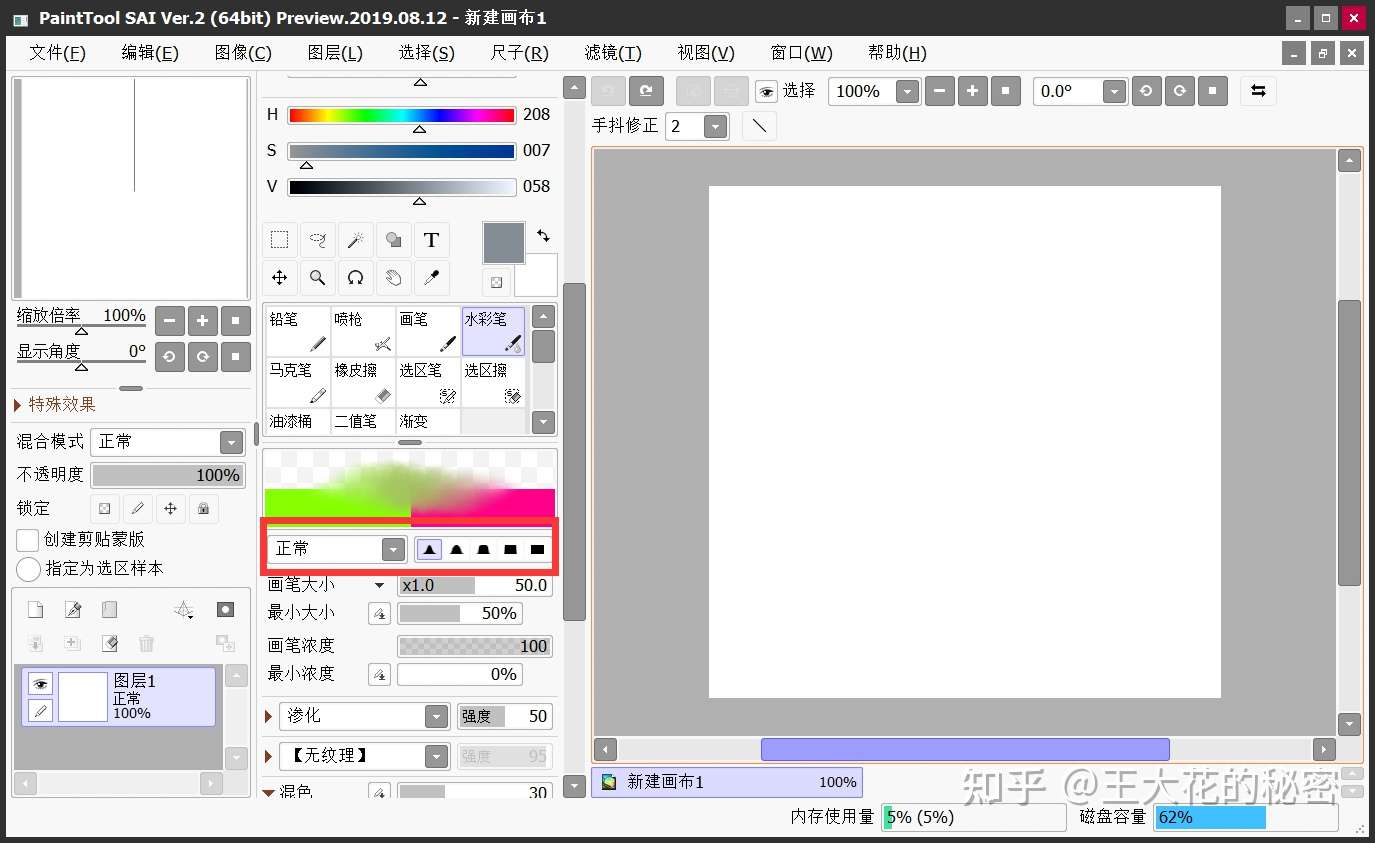The height and width of the screenshot is (843, 1375).
Task: Select the hand pan tool
Action: (393, 278)
